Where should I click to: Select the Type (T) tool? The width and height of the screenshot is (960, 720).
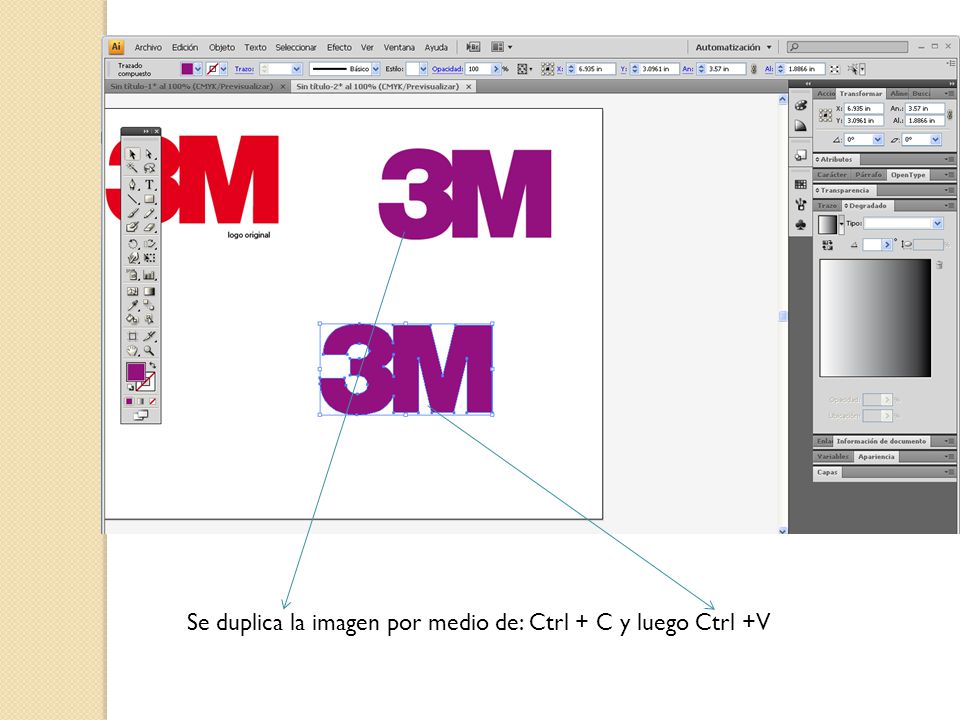[149, 184]
